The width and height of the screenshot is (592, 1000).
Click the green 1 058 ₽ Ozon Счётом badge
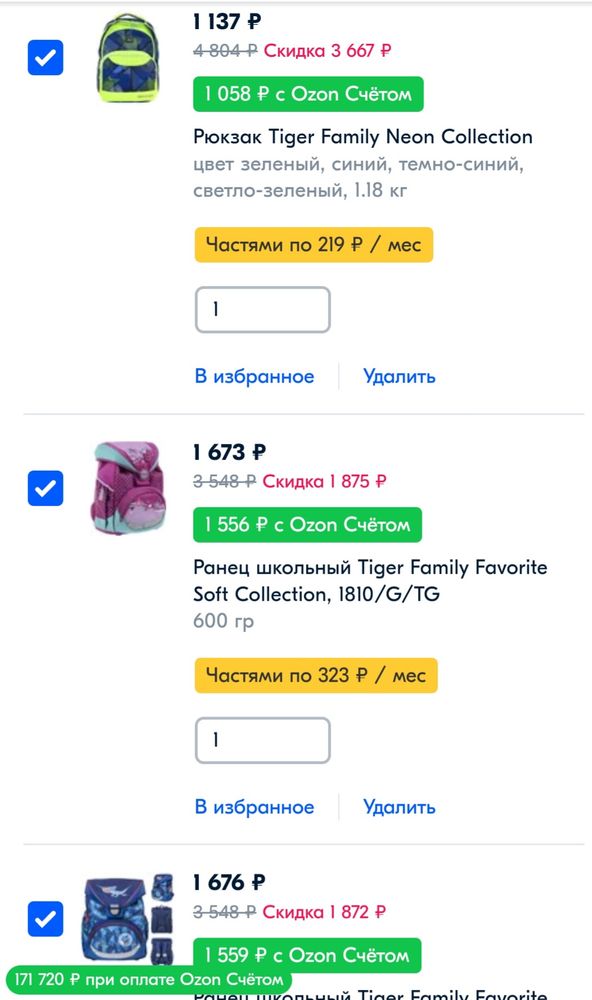tap(307, 94)
